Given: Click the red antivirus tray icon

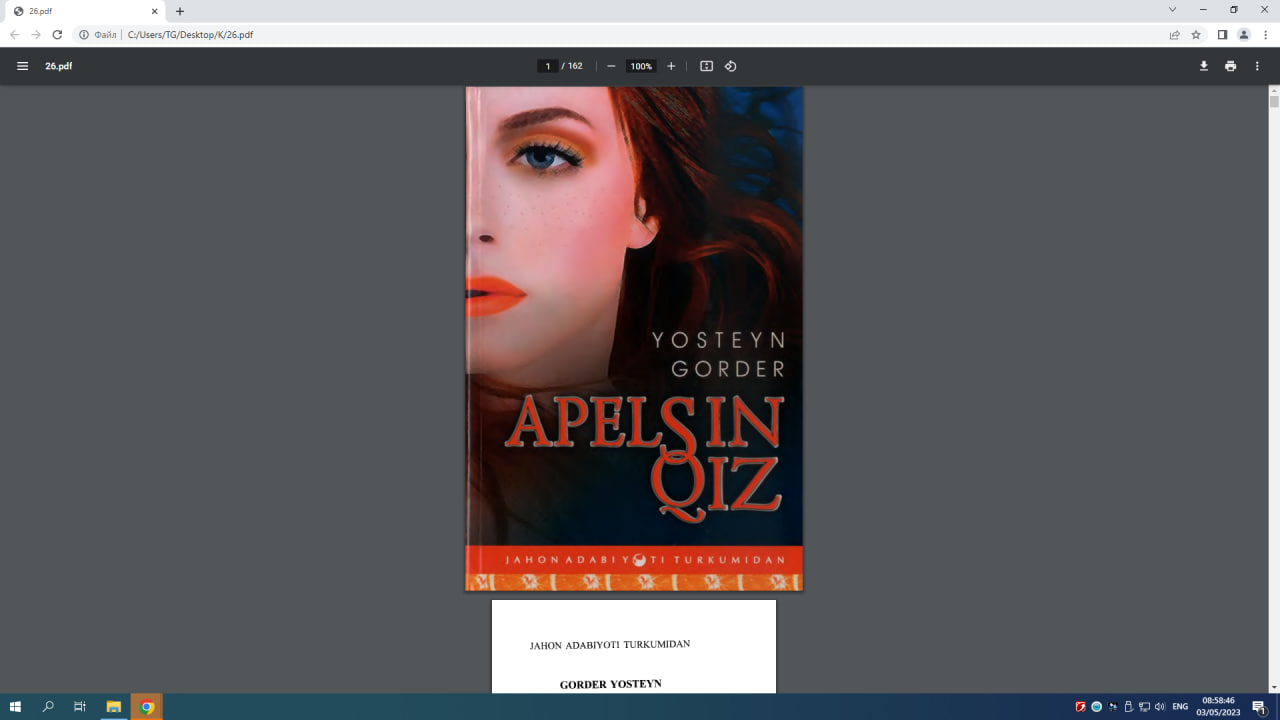Looking at the screenshot, I should coord(1081,707).
